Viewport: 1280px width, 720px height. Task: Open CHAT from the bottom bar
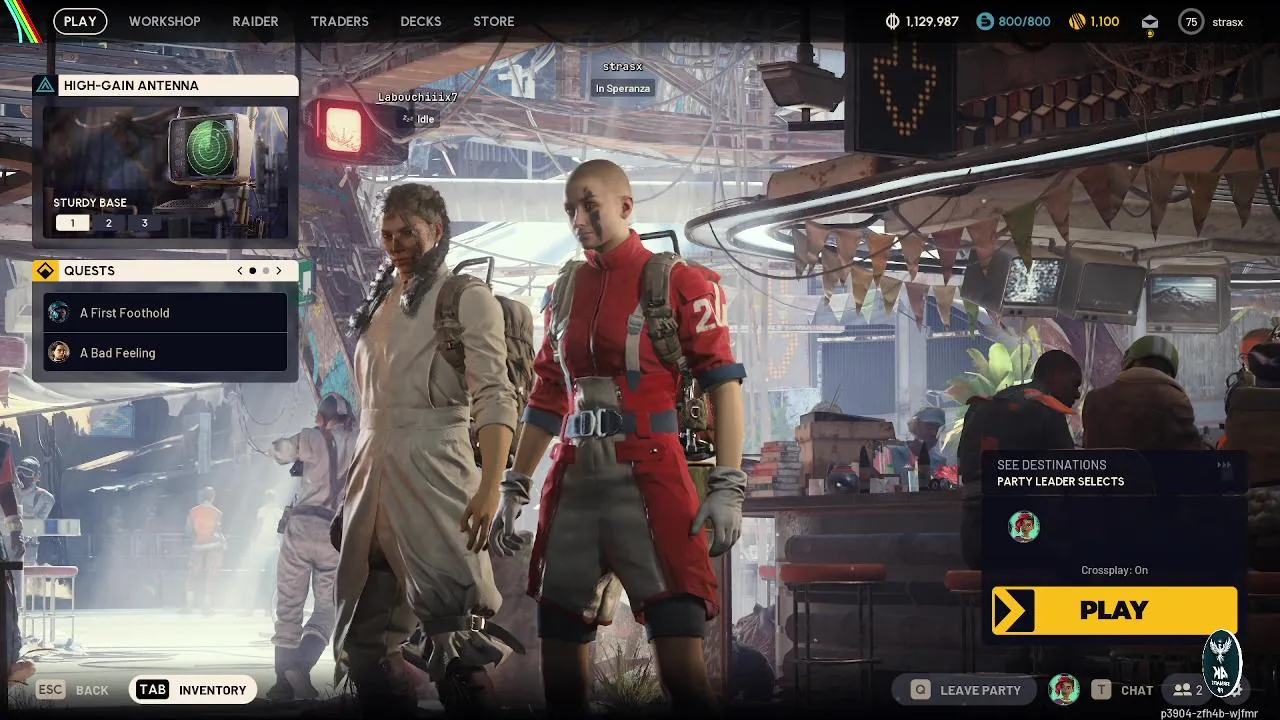click(x=1137, y=690)
